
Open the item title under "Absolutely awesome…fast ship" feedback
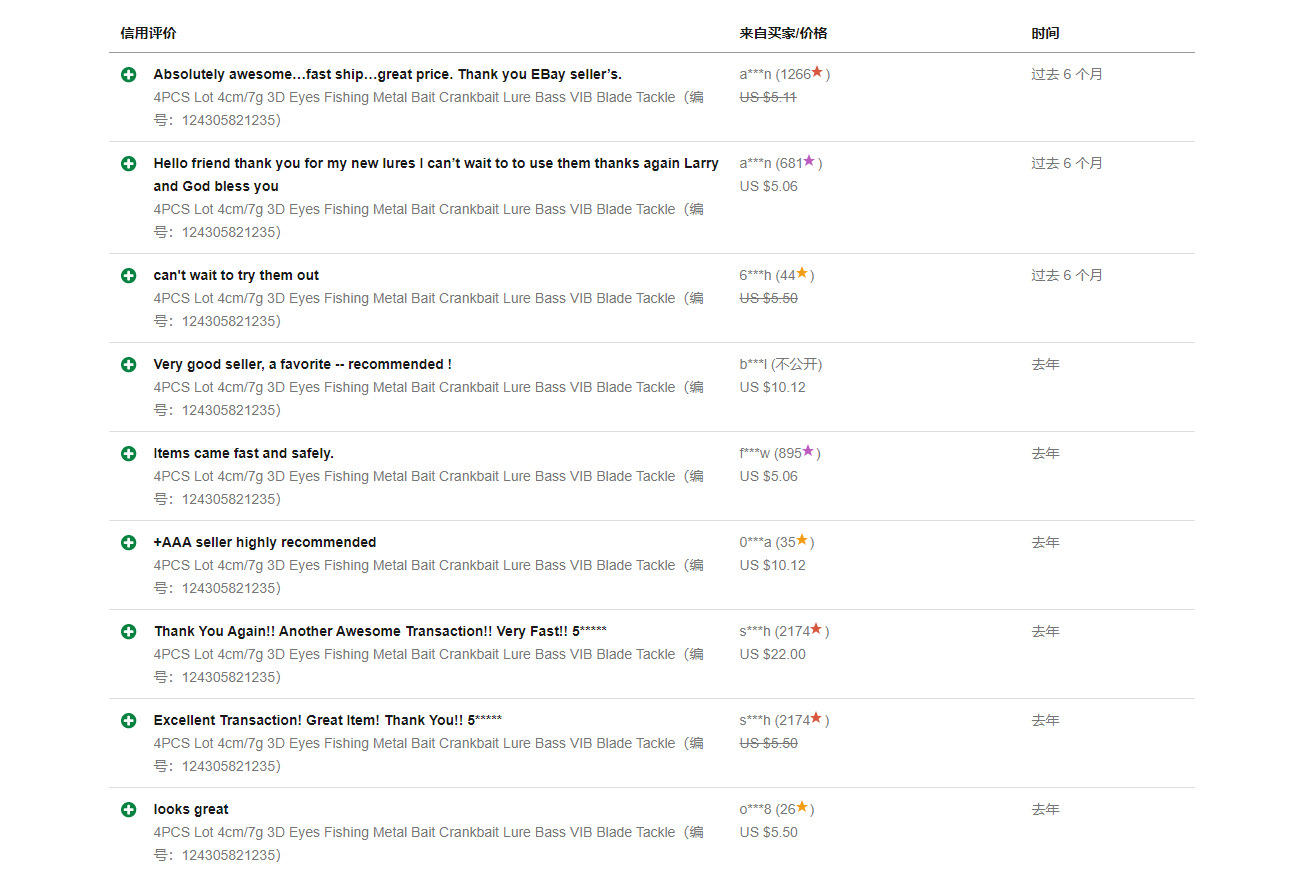click(x=428, y=109)
